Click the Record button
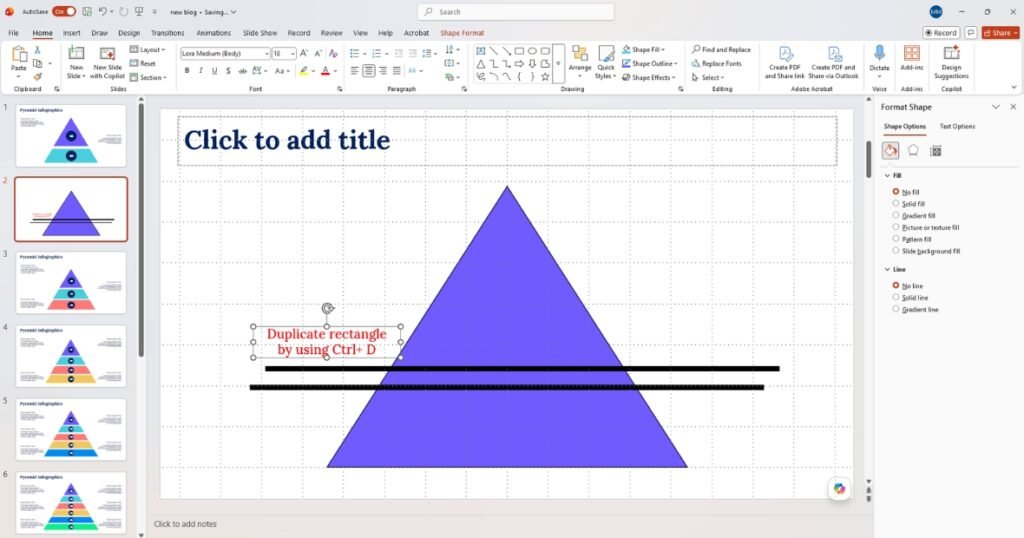Image resolution: width=1024 pixels, height=538 pixels. (x=940, y=33)
